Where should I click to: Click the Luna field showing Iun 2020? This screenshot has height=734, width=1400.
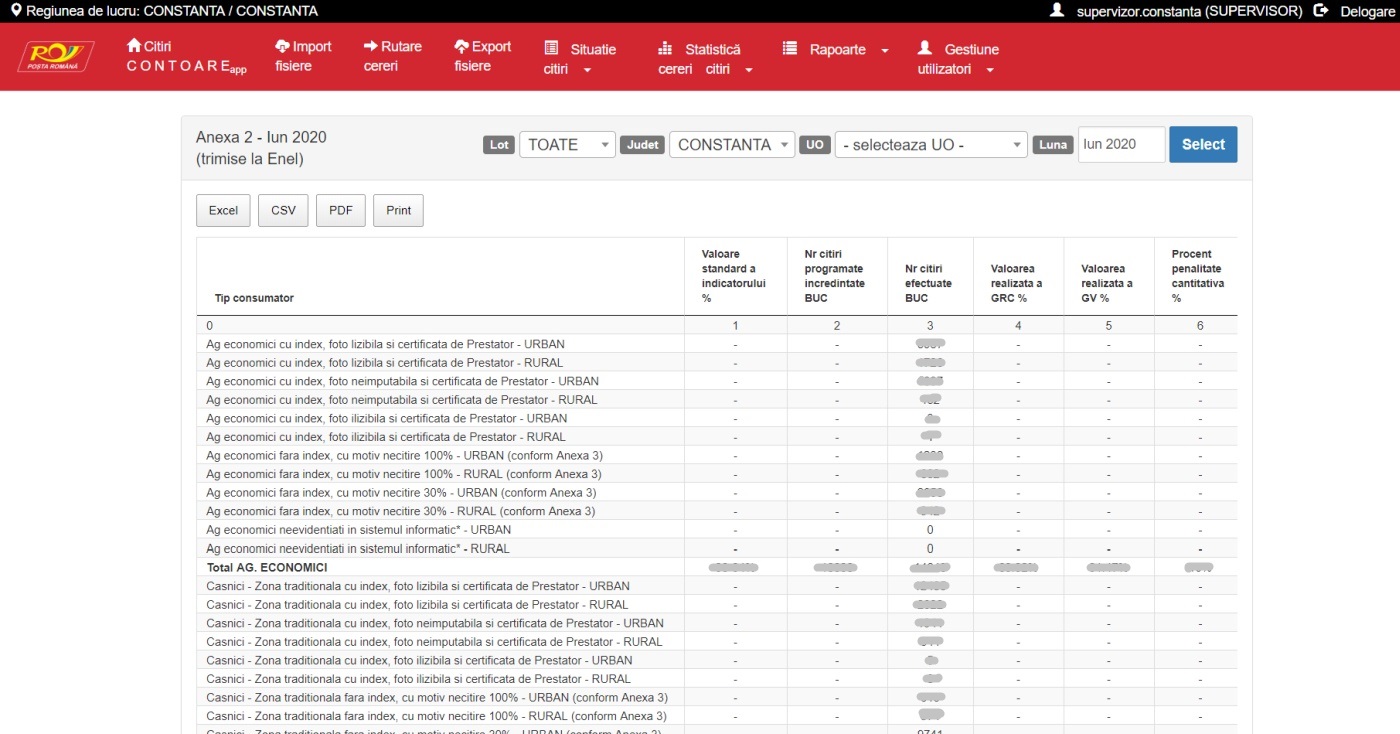click(x=1120, y=145)
